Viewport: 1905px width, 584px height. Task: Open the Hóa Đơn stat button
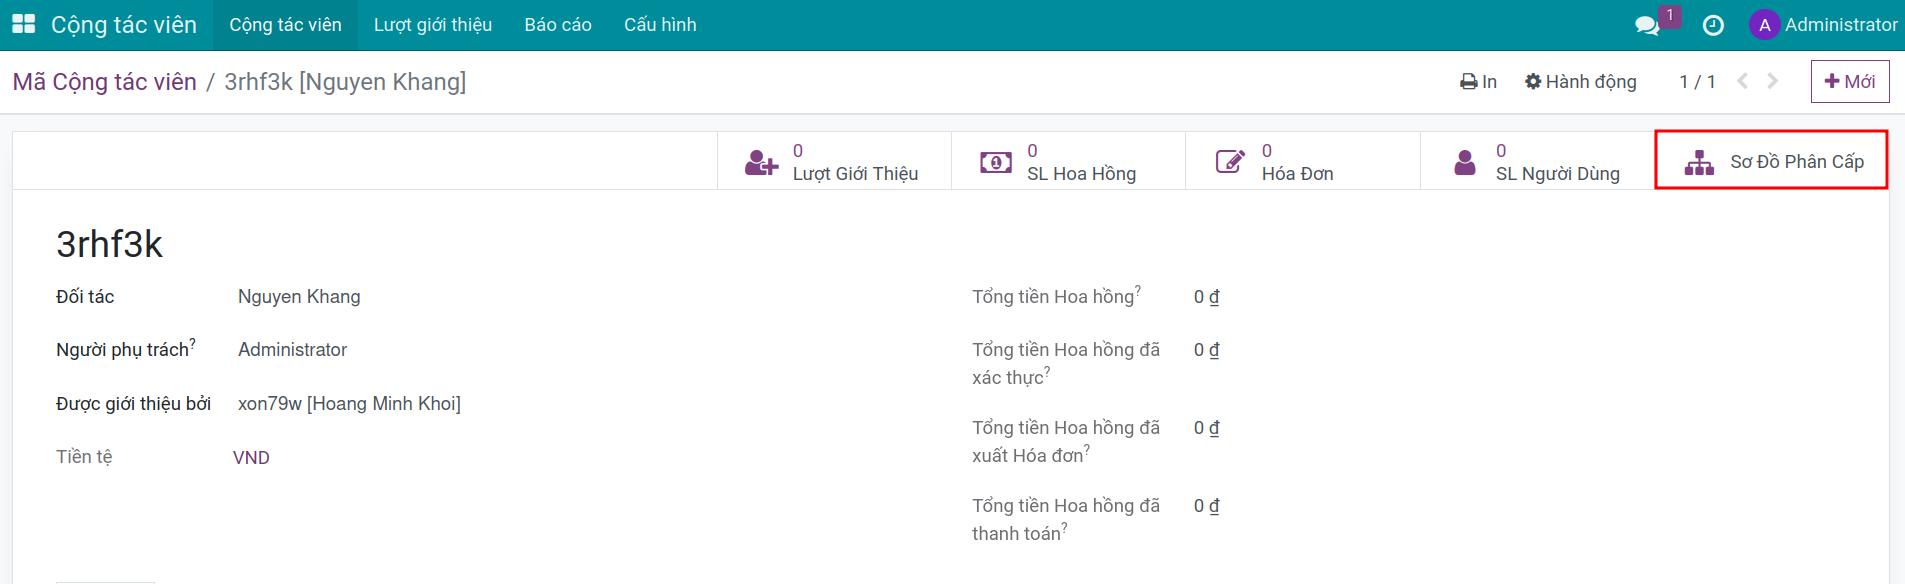[1303, 161]
